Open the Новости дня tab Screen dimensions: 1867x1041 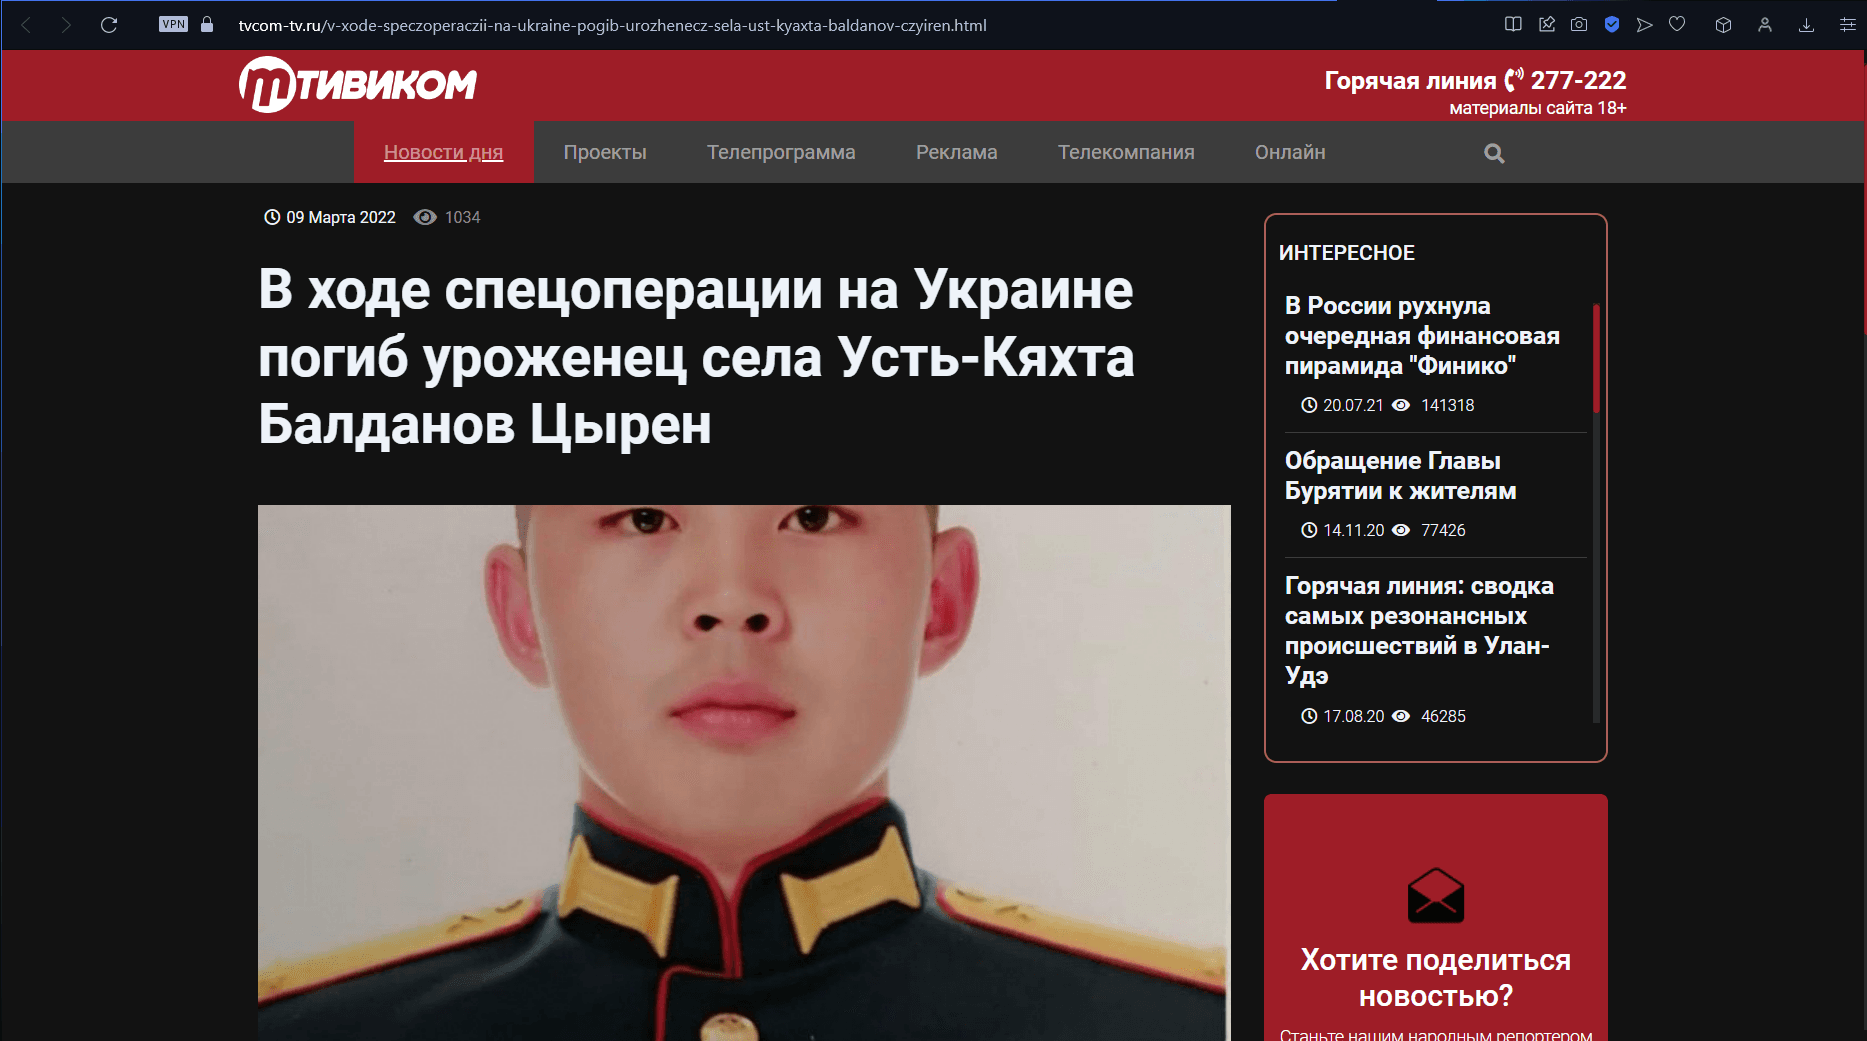click(443, 152)
